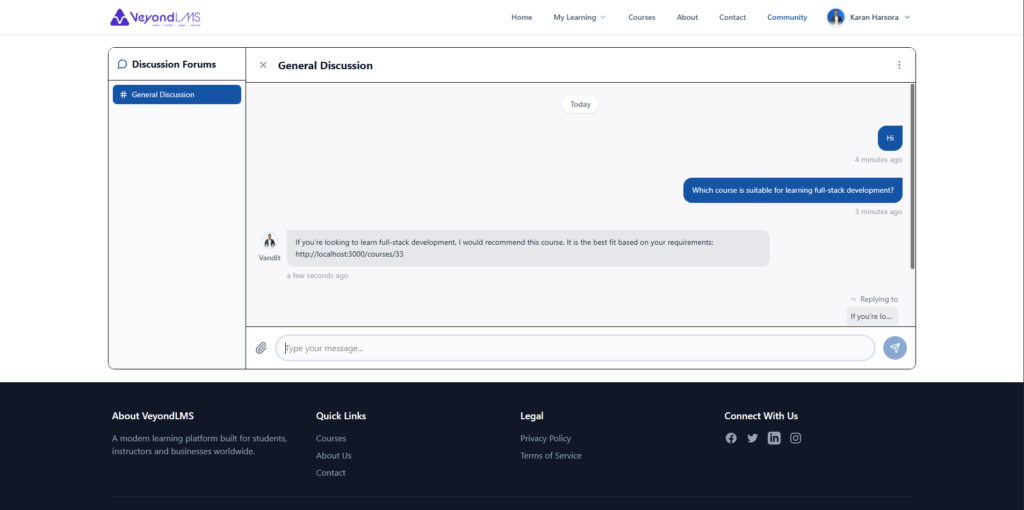Click the chat vertical scrollbar
1024x510 pixels.
click(912, 176)
